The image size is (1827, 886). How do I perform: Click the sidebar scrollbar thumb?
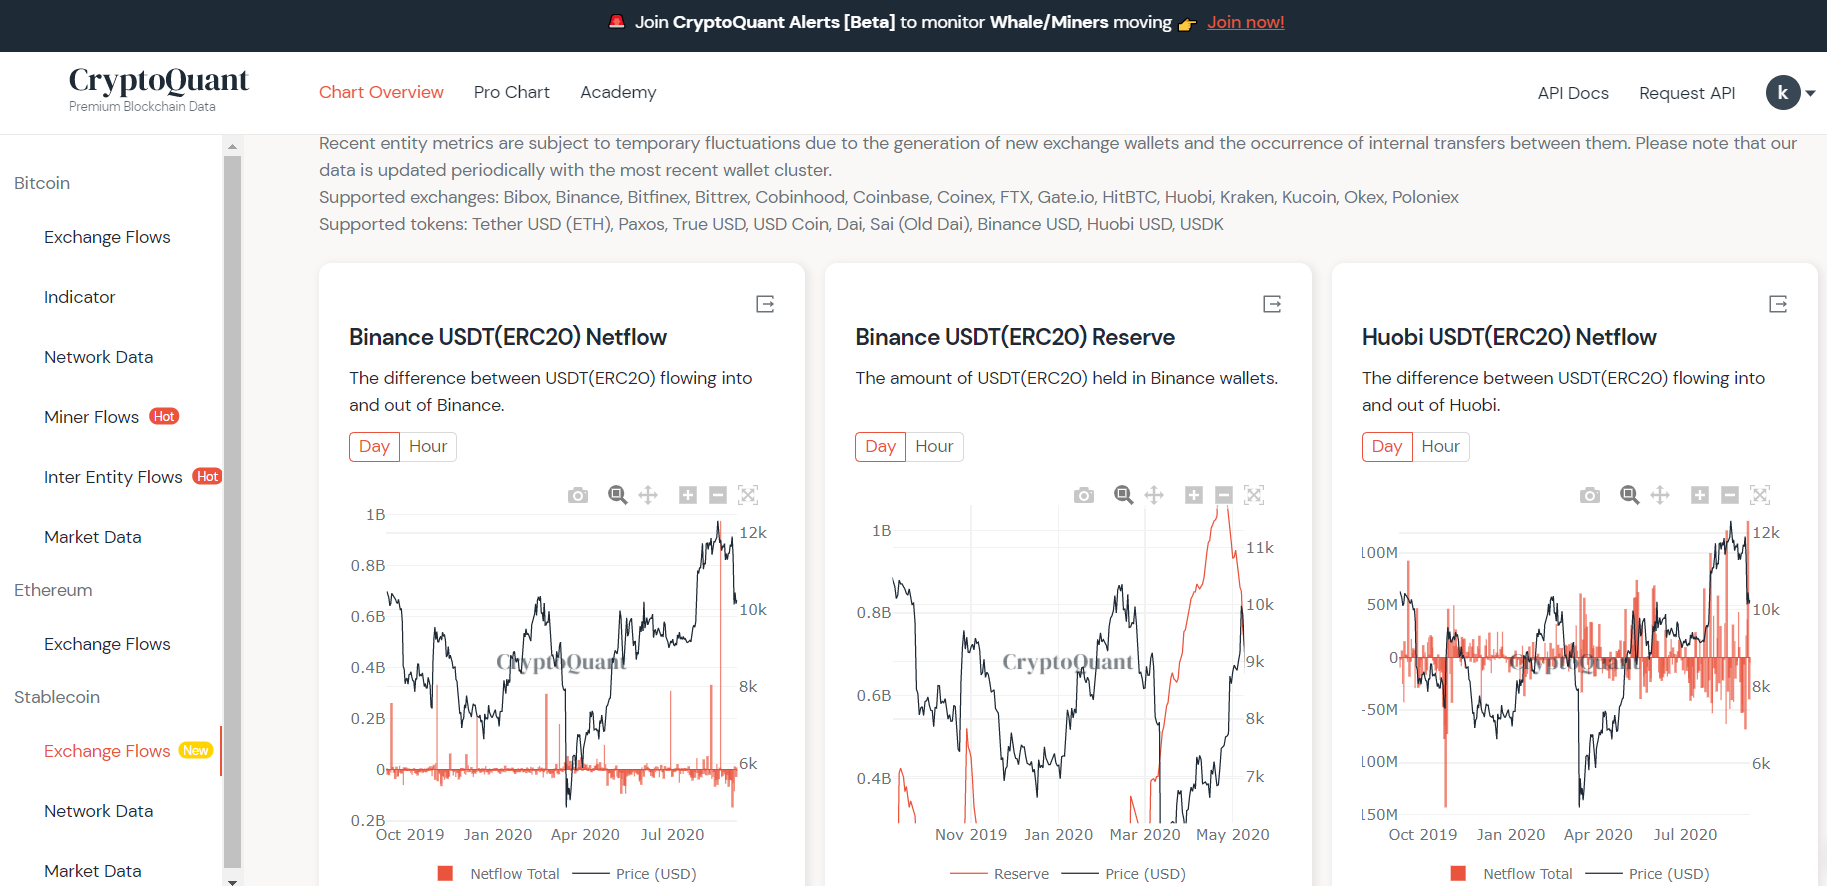click(232, 510)
